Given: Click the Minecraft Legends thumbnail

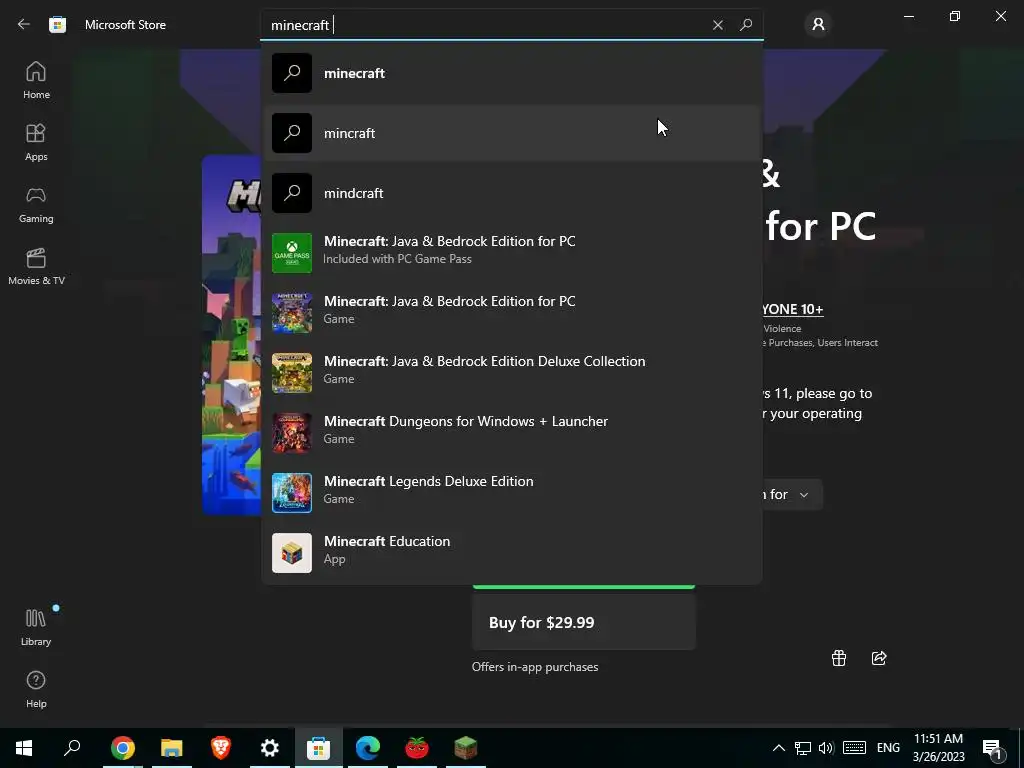Looking at the screenshot, I should 292,493.
